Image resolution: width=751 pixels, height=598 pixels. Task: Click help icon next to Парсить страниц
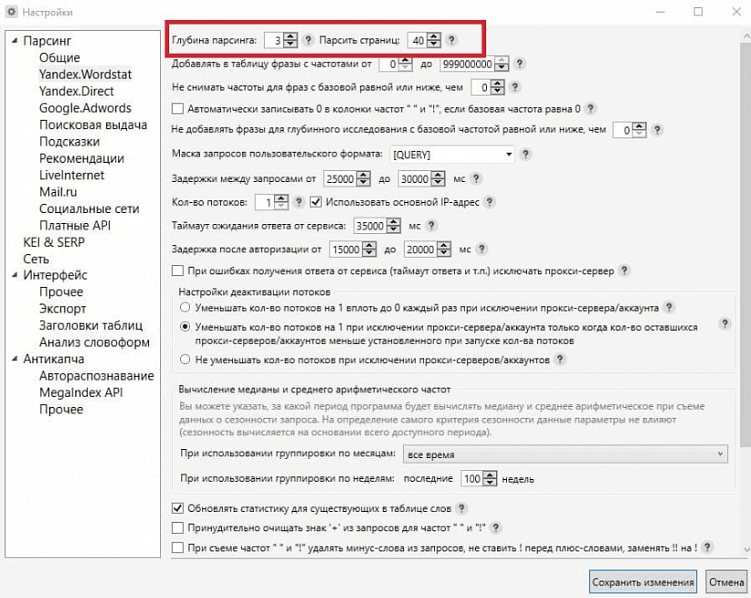click(451, 40)
